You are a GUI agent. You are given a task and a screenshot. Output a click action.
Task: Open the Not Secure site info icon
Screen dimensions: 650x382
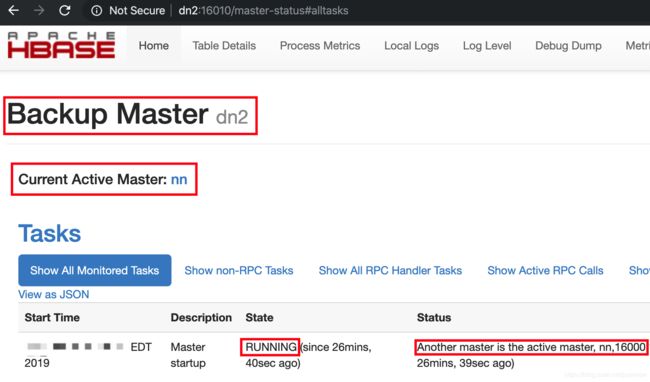(96, 11)
